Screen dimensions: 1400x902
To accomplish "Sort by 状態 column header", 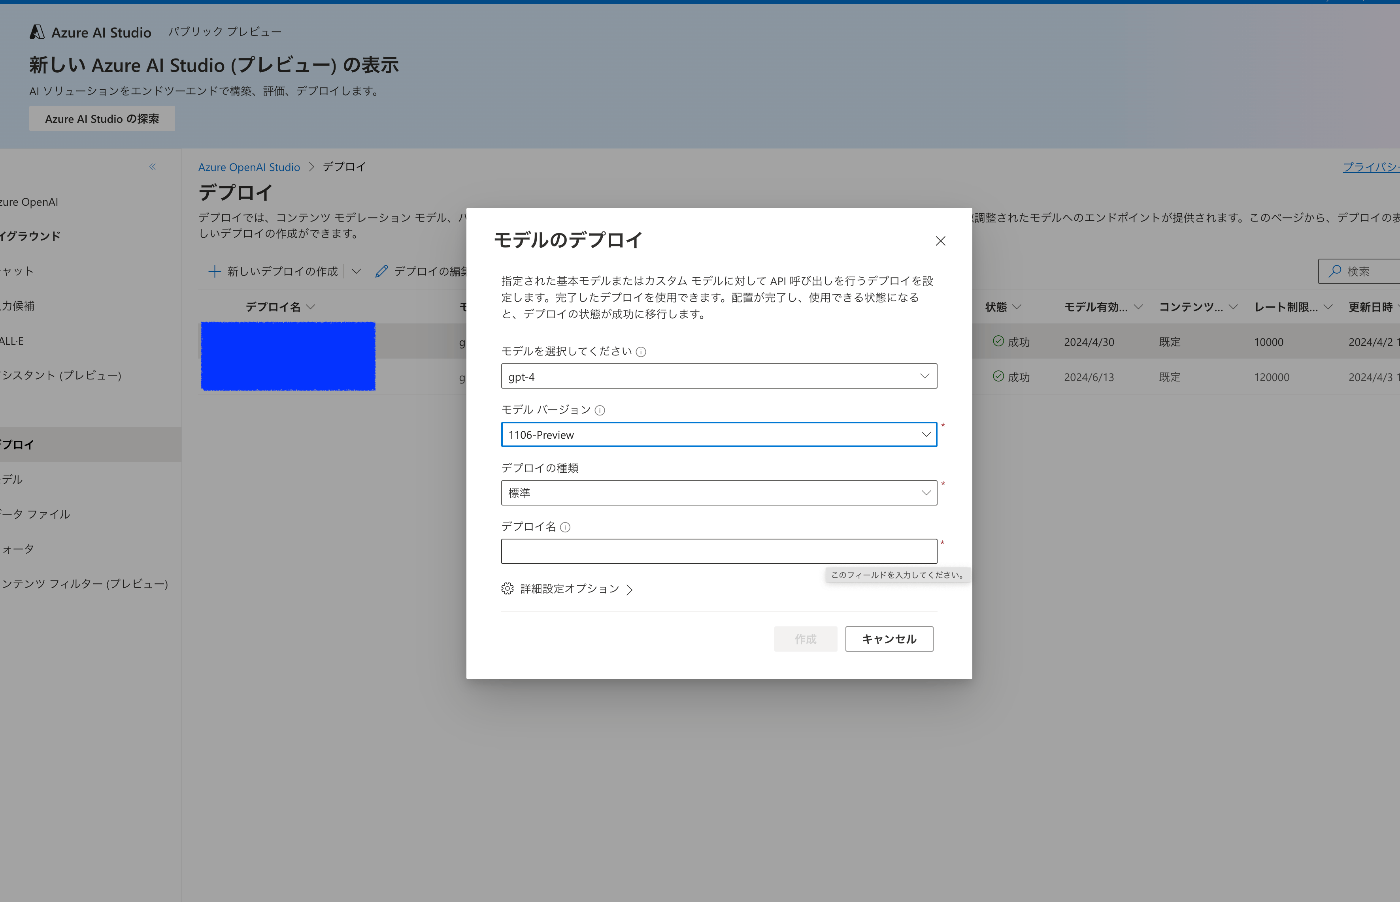I will tap(1003, 307).
